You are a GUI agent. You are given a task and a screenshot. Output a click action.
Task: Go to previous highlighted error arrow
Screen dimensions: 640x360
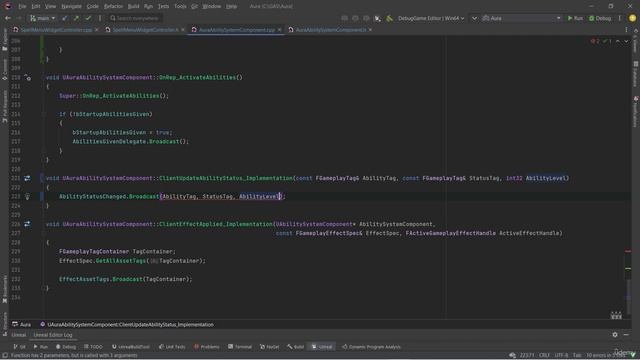618,41
